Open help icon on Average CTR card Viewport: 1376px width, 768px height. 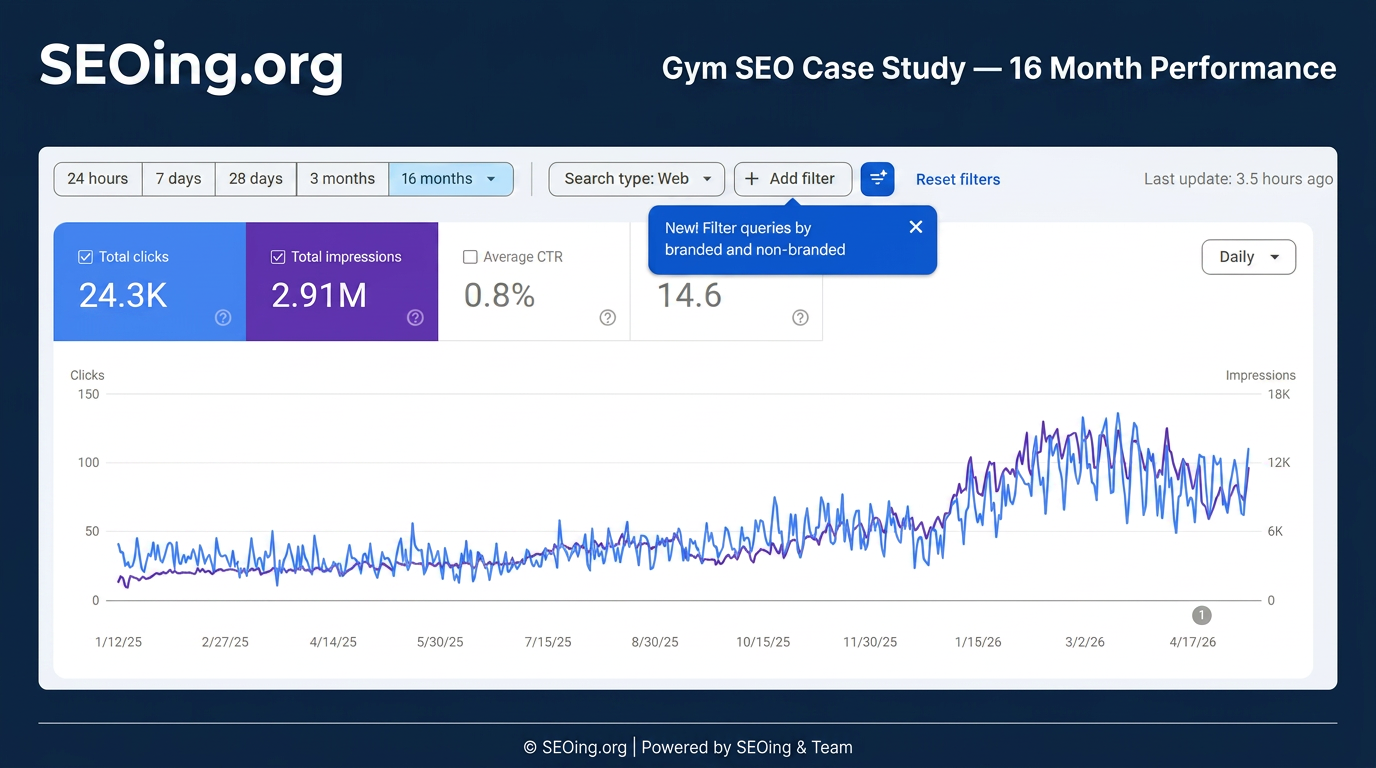tap(607, 317)
